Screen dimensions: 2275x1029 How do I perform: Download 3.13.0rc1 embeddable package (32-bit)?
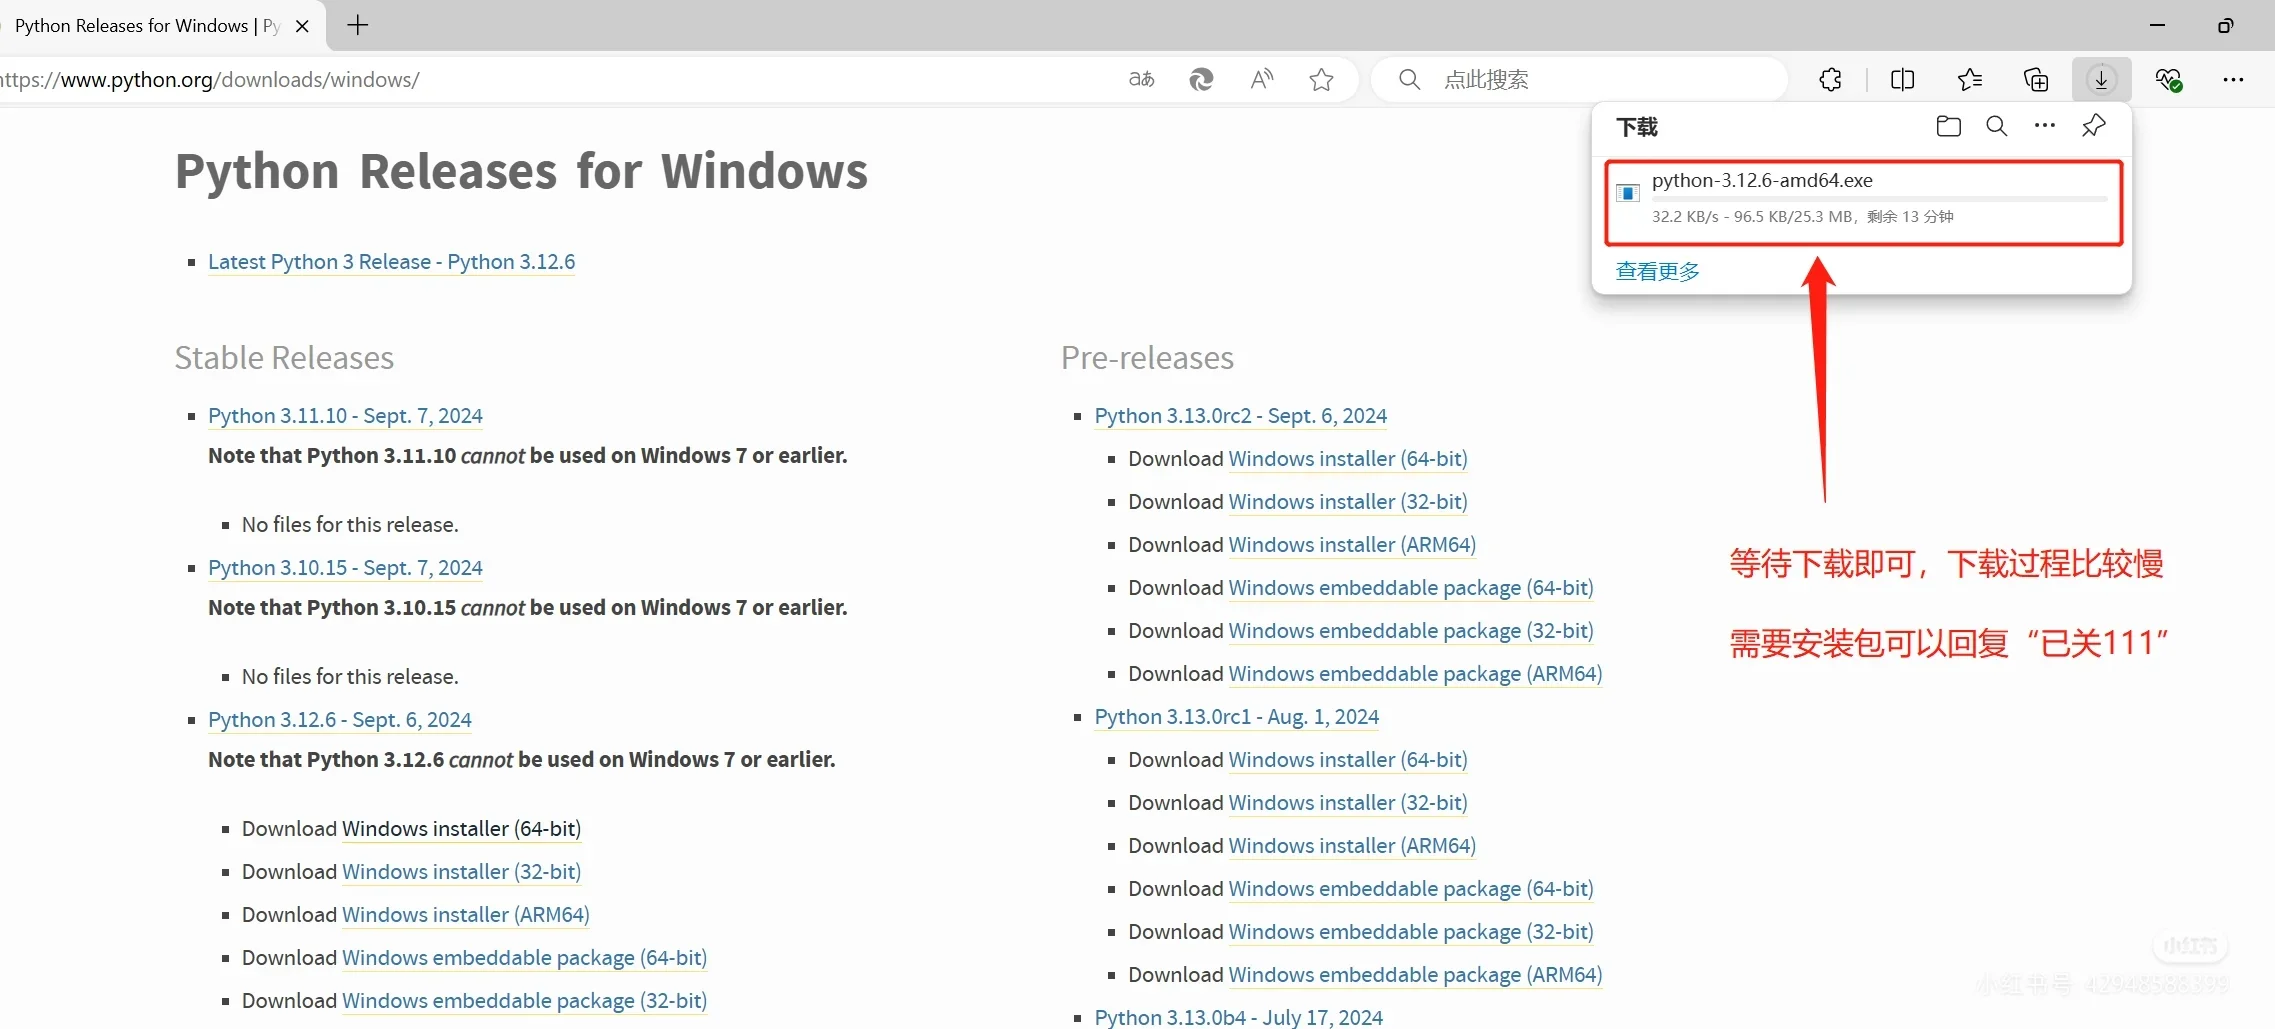(1411, 932)
